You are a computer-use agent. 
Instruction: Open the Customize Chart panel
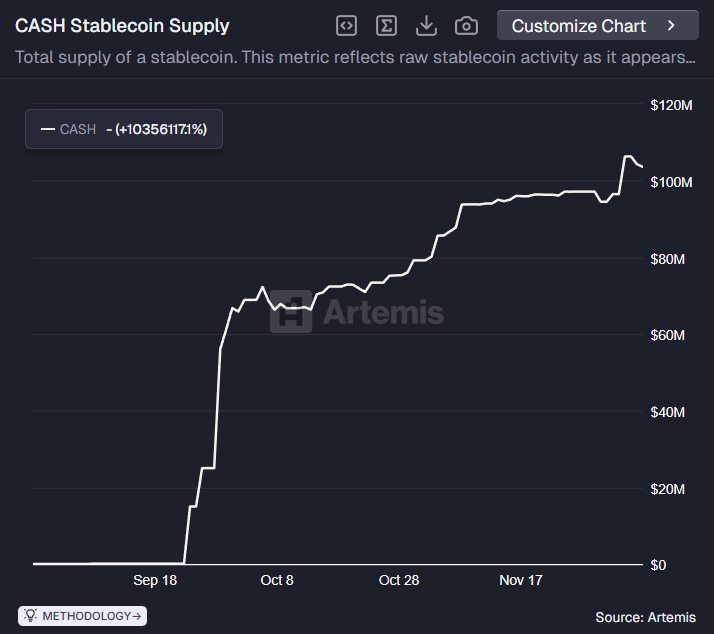pos(579,26)
